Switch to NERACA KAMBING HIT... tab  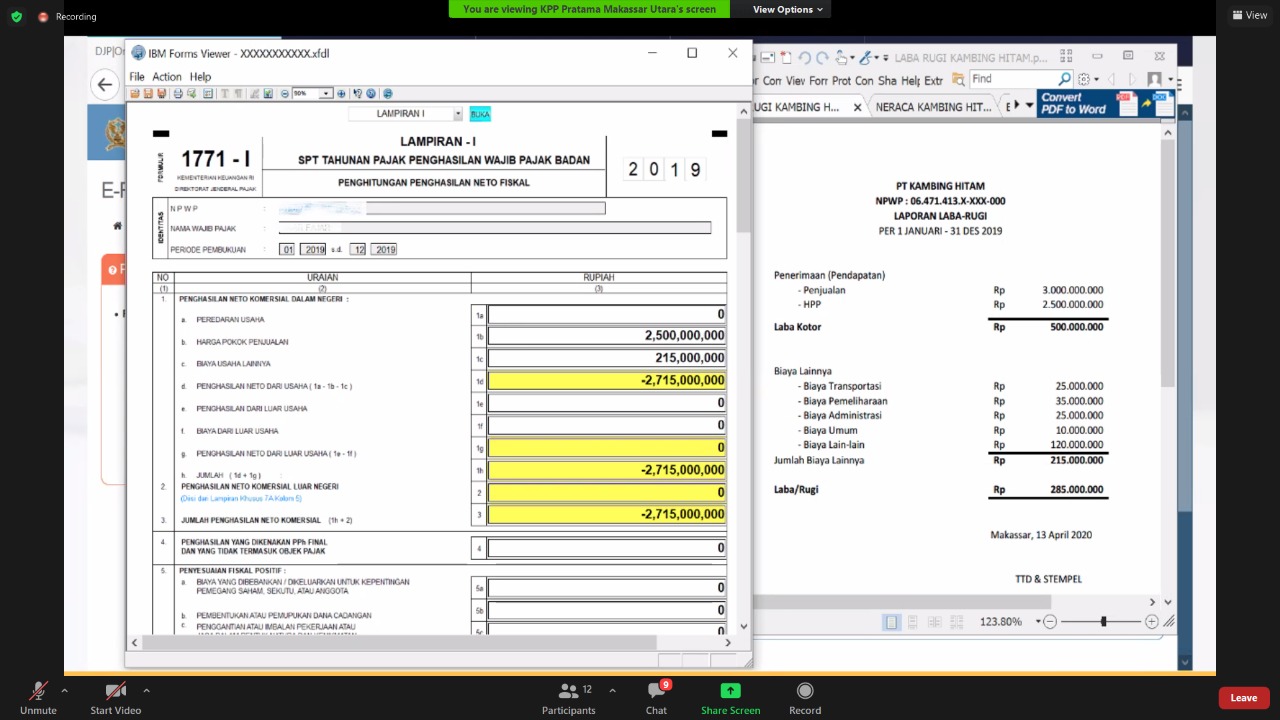tap(932, 107)
